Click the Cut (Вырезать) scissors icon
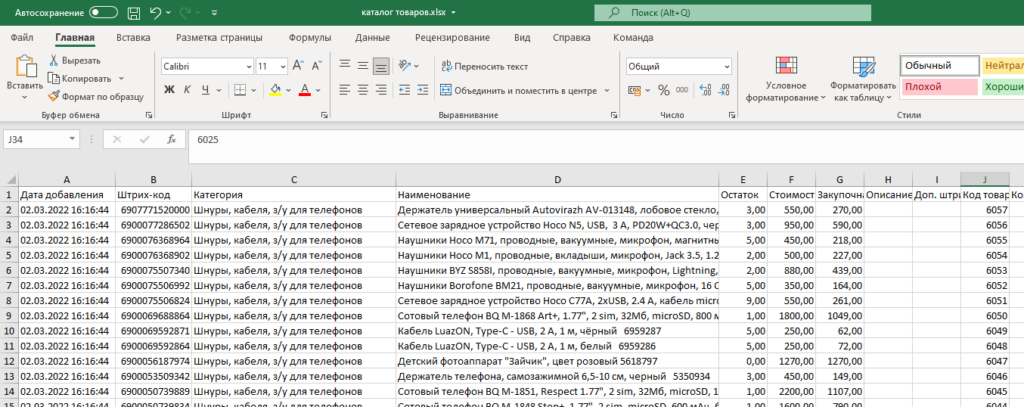Screen dimensions: 1024x407 point(54,60)
